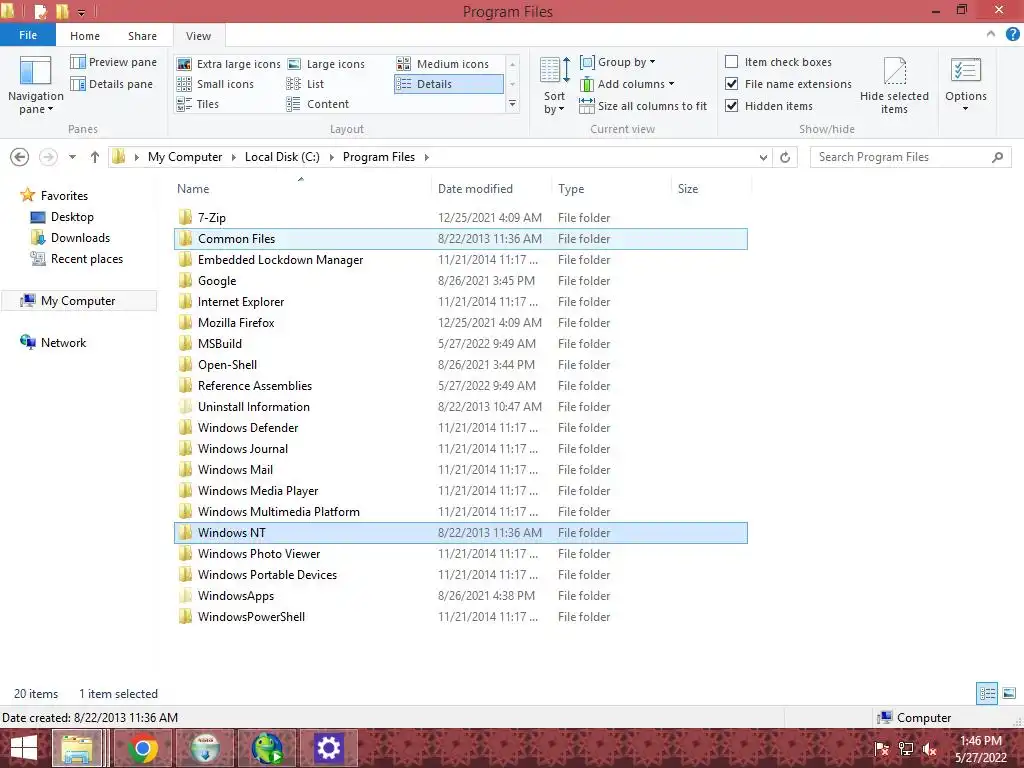Select My Computer in navigation pane
This screenshot has width=1024, height=768.
click(78, 300)
